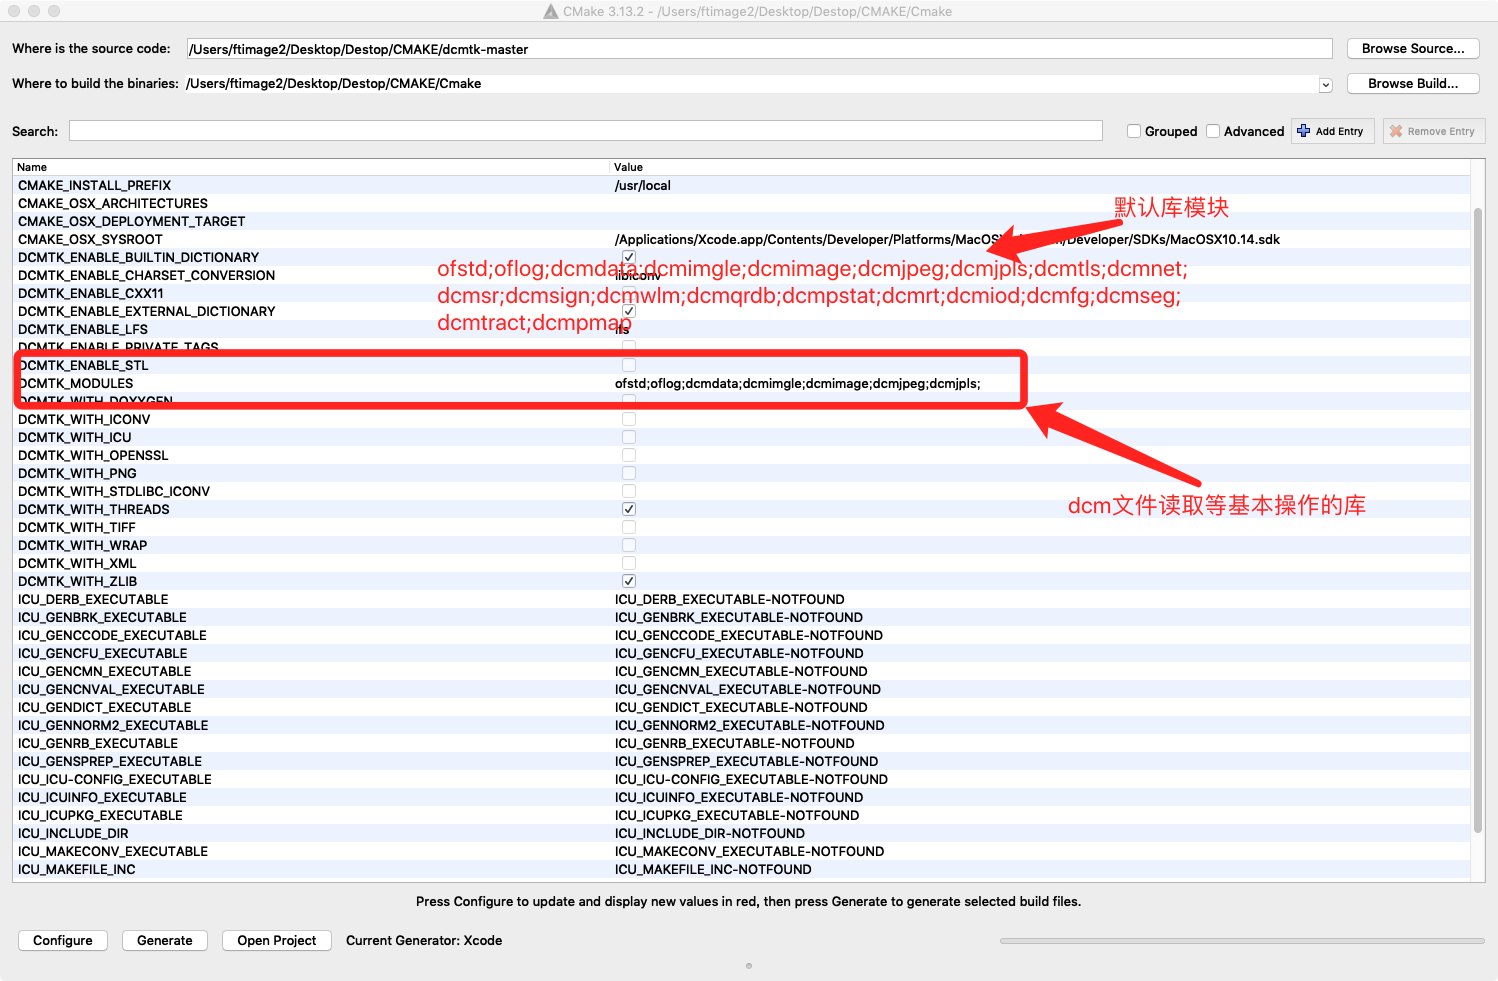Click the Remove Entry button
The width and height of the screenshot is (1498, 981).
pyautogui.click(x=1434, y=131)
